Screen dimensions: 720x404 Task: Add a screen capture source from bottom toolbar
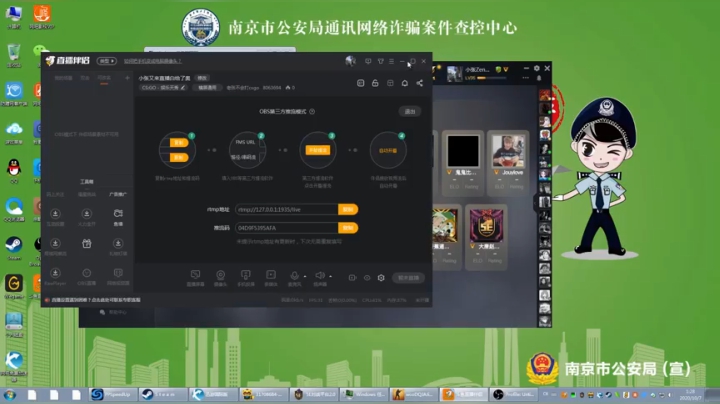point(195,278)
